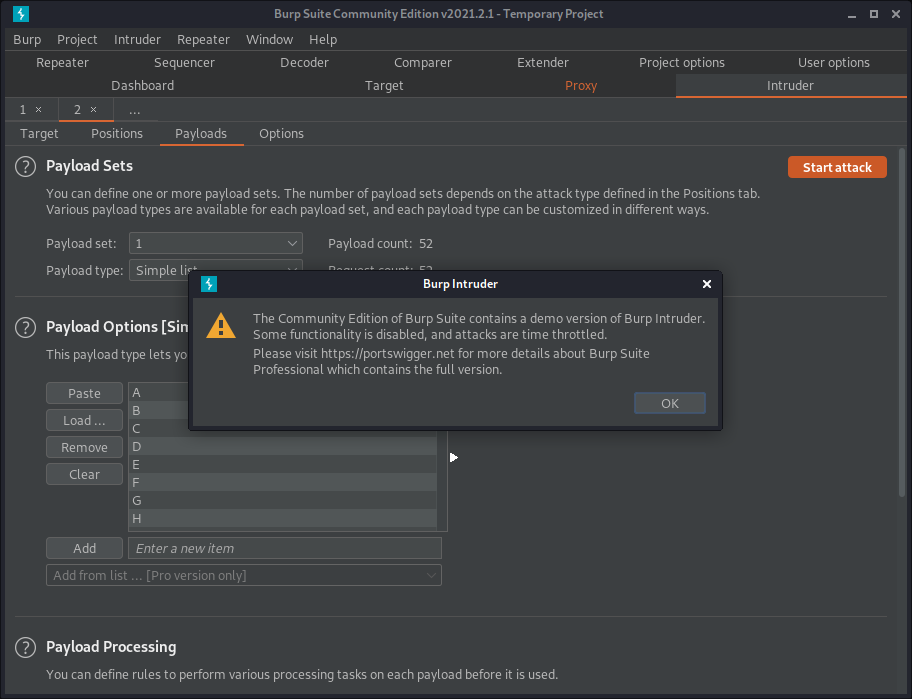The height and width of the screenshot is (699, 912).
Task: Click the warning triangle icon in the dialog
Action: tap(221, 326)
